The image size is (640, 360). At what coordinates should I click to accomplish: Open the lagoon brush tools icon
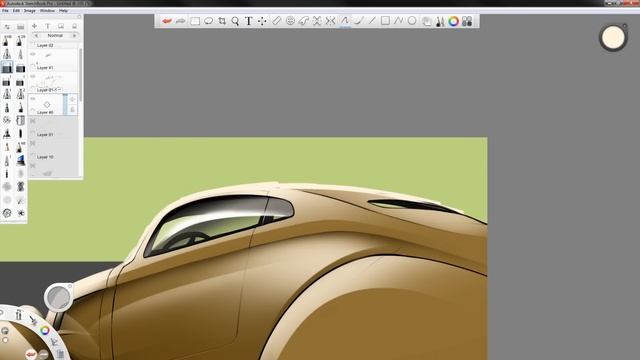click(x=18, y=314)
